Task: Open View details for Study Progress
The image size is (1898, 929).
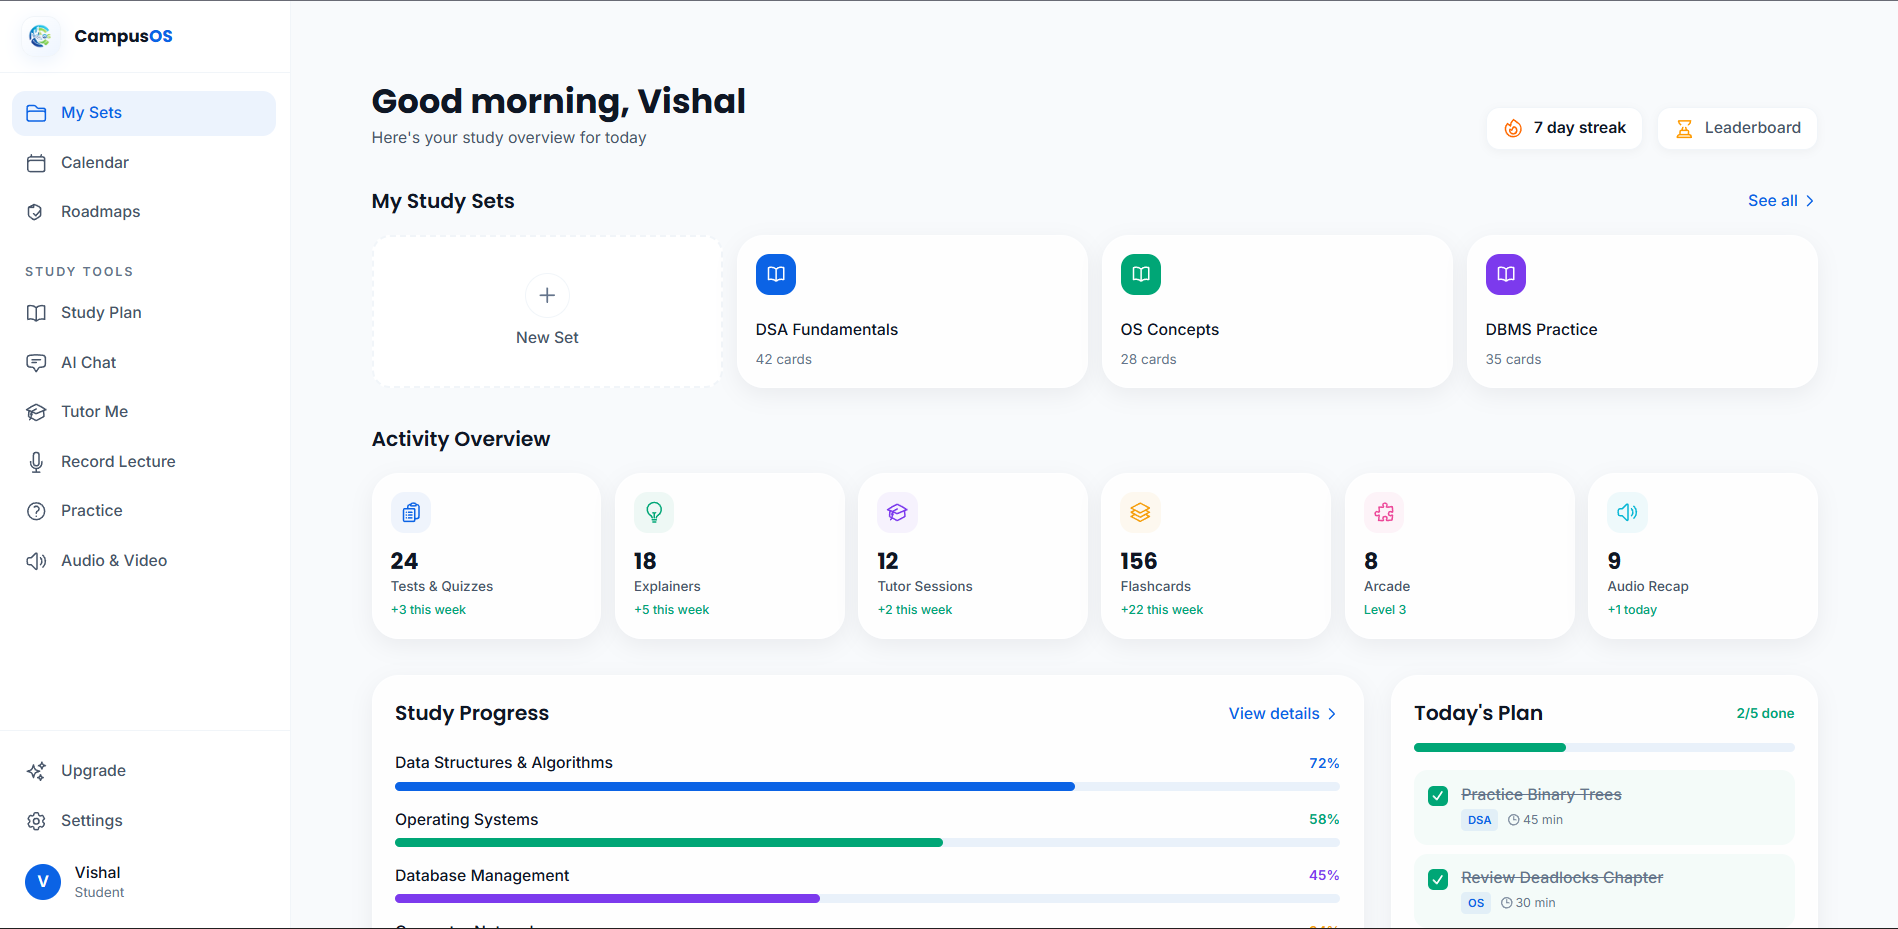Action: click(1281, 714)
